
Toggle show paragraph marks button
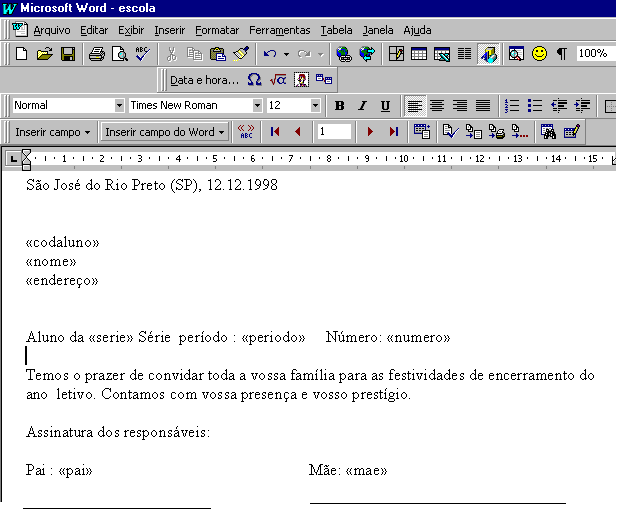point(561,54)
